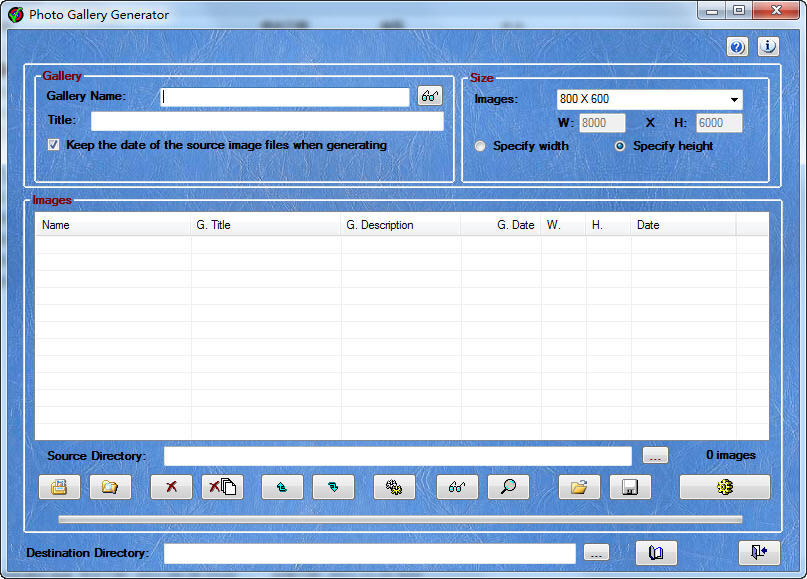Move selected image up with arrow button
This screenshot has width=807, height=579.
click(282, 487)
